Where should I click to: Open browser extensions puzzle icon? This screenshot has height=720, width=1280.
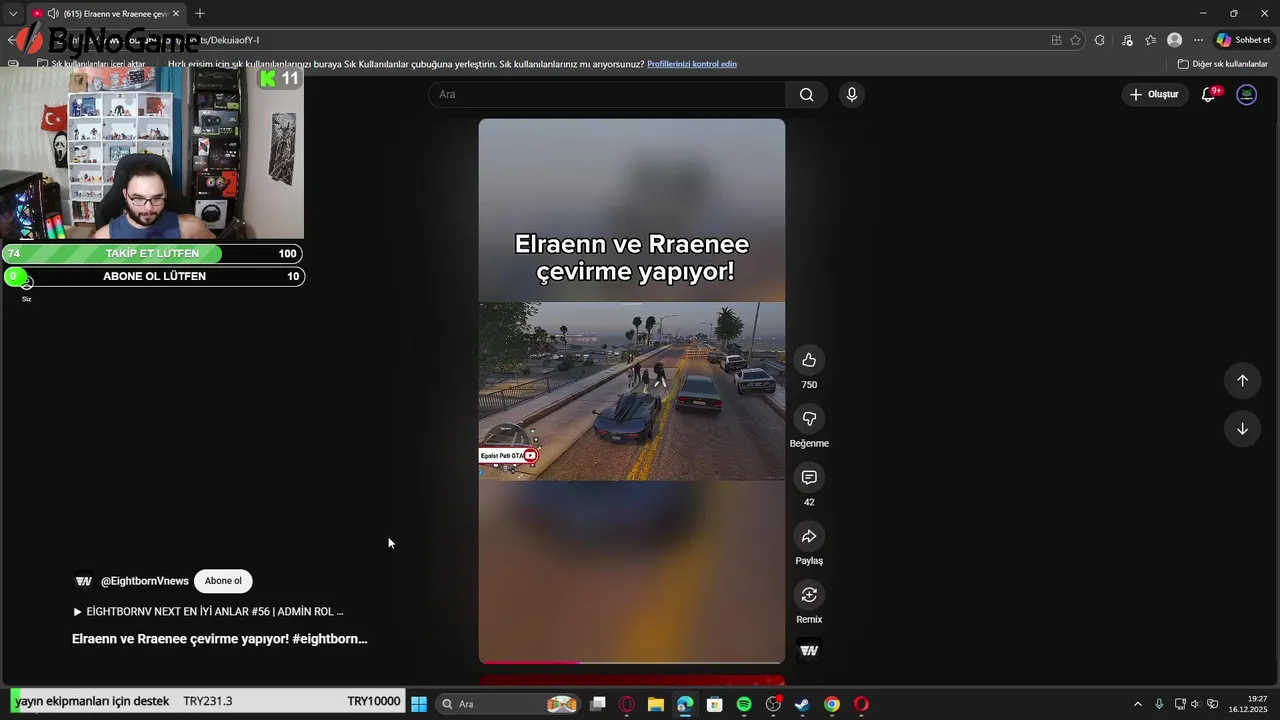[x=1100, y=40]
